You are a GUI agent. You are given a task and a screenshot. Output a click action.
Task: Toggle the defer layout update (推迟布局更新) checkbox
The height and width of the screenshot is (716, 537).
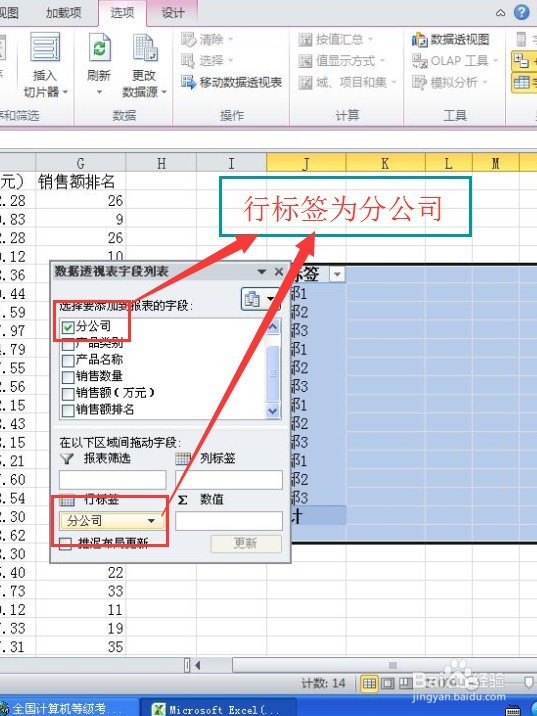coord(65,543)
